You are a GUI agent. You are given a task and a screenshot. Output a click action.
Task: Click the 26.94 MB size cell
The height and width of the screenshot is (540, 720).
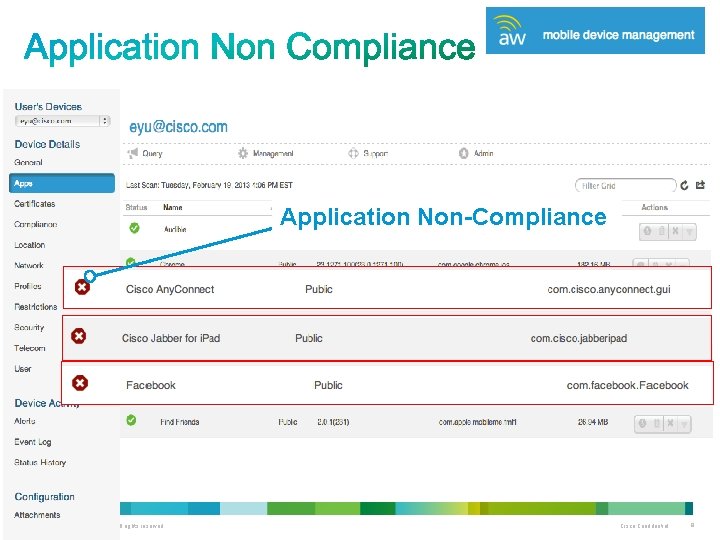(x=593, y=422)
